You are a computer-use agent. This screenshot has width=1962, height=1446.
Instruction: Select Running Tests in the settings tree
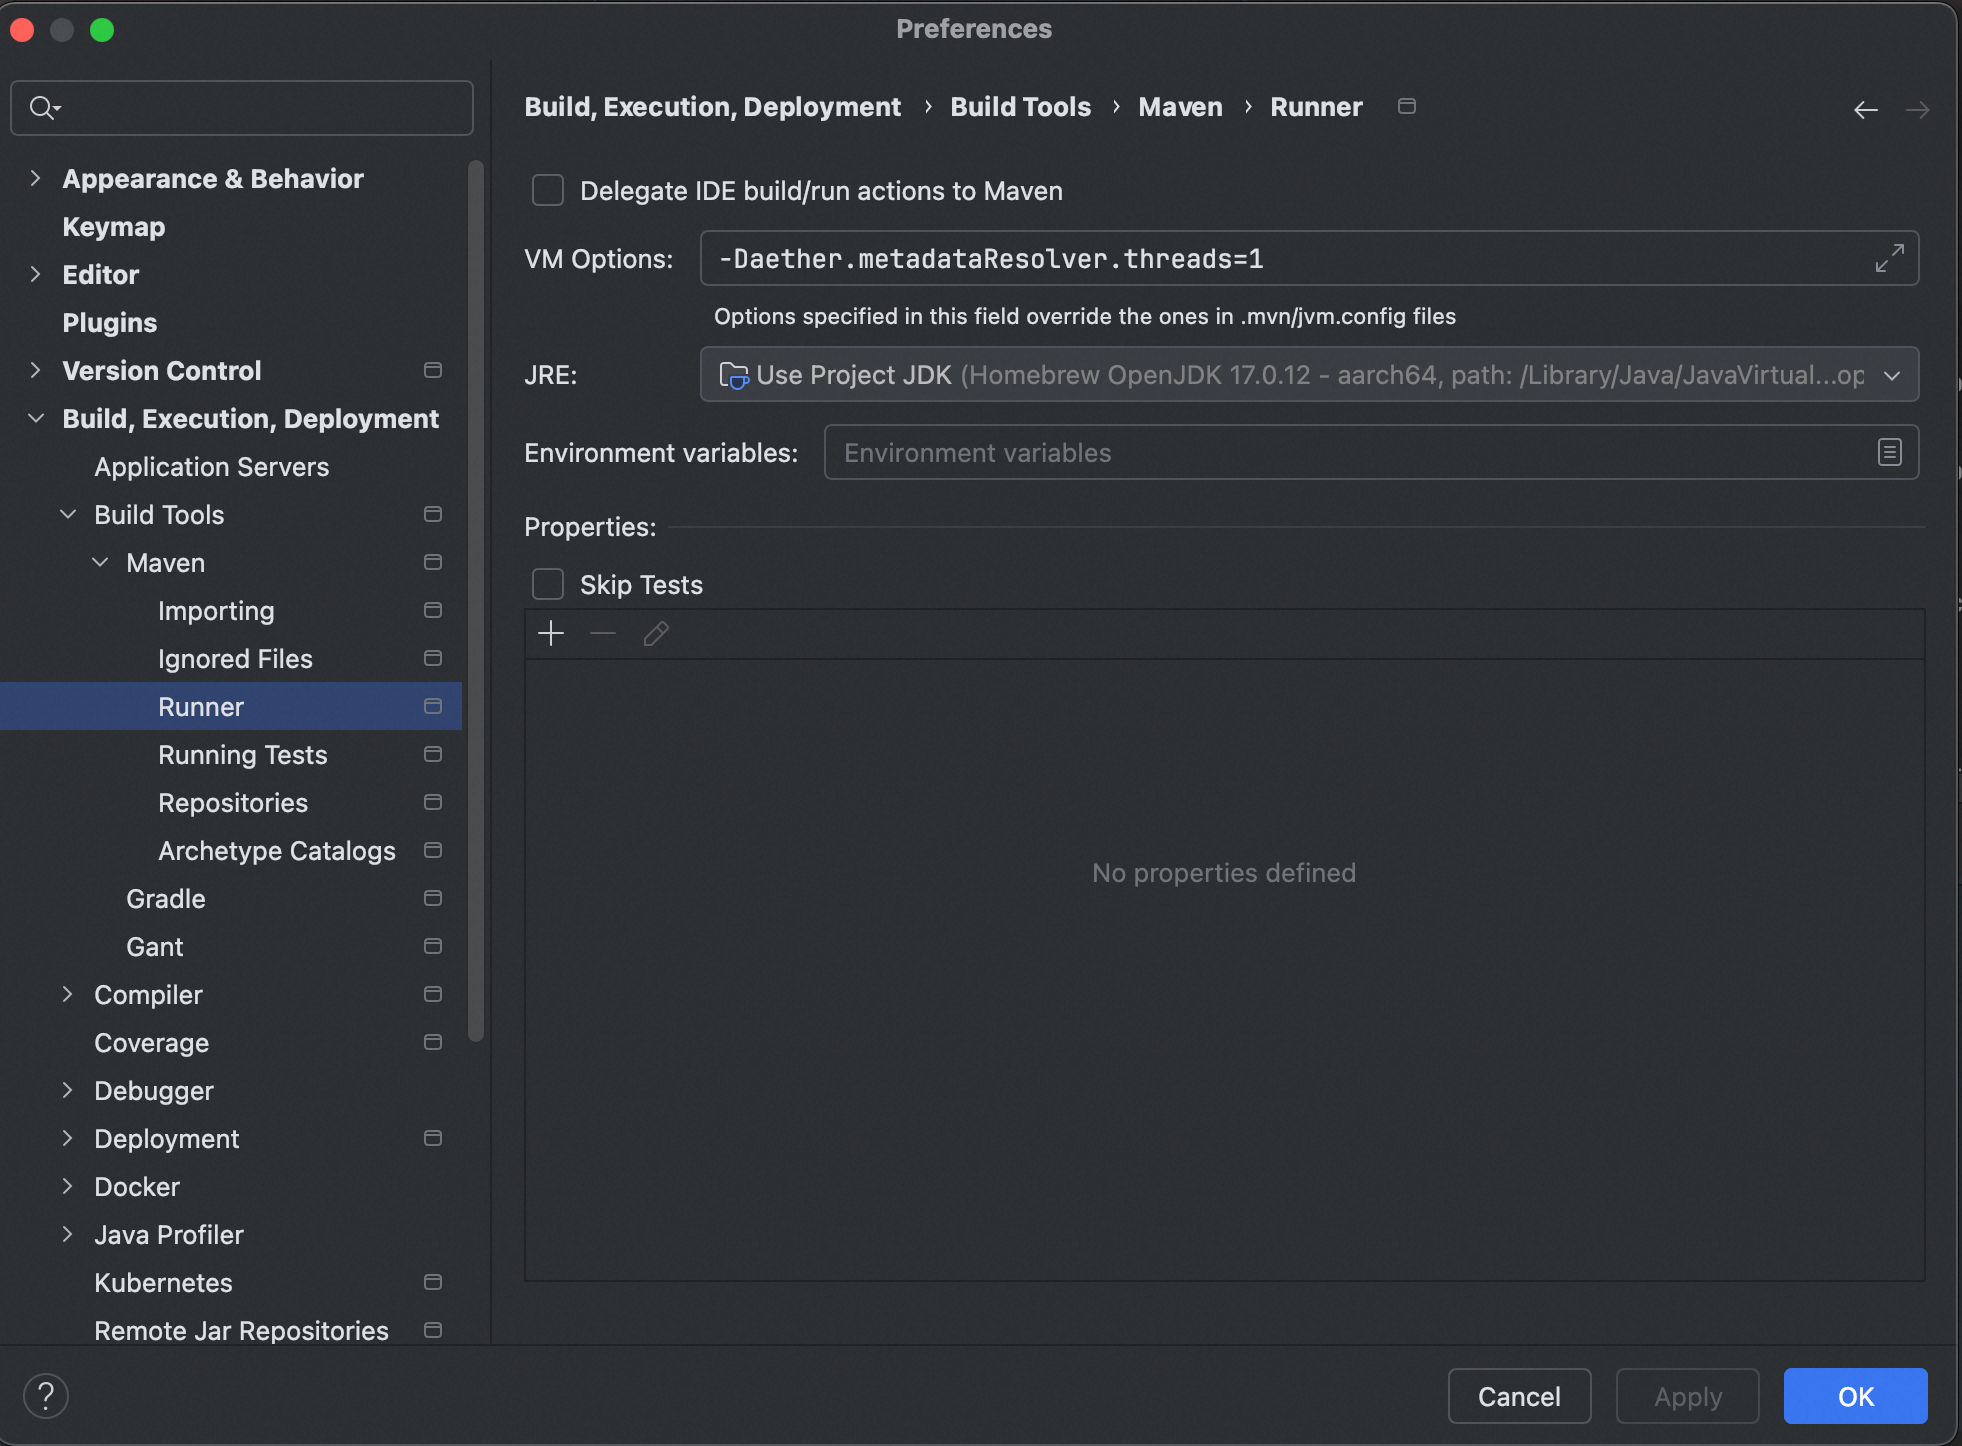pos(243,755)
